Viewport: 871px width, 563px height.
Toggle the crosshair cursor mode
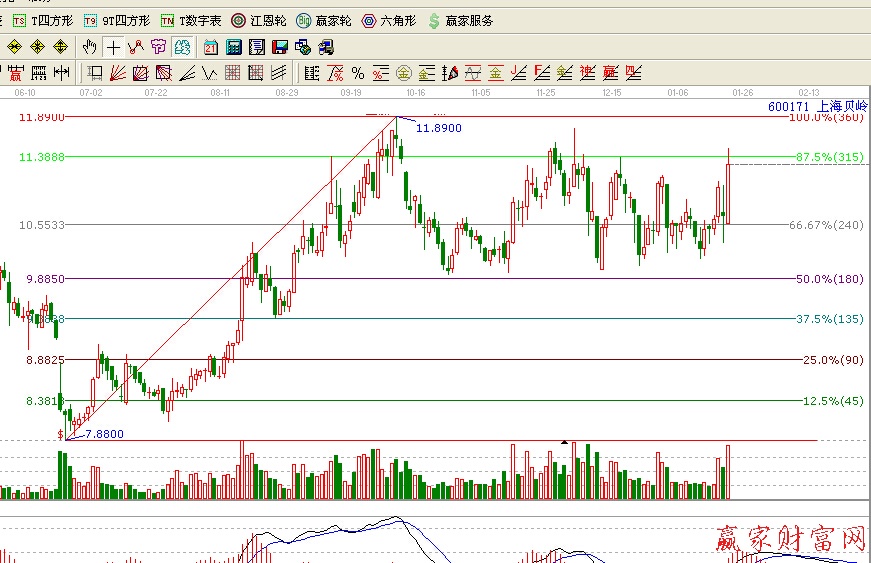click(x=113, y=47)
